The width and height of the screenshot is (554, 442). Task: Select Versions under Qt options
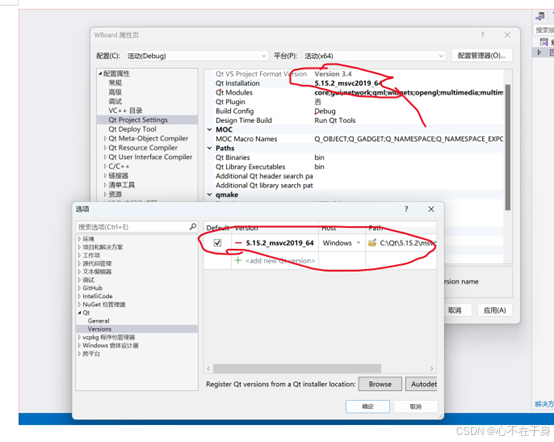[x=100, y=329]
